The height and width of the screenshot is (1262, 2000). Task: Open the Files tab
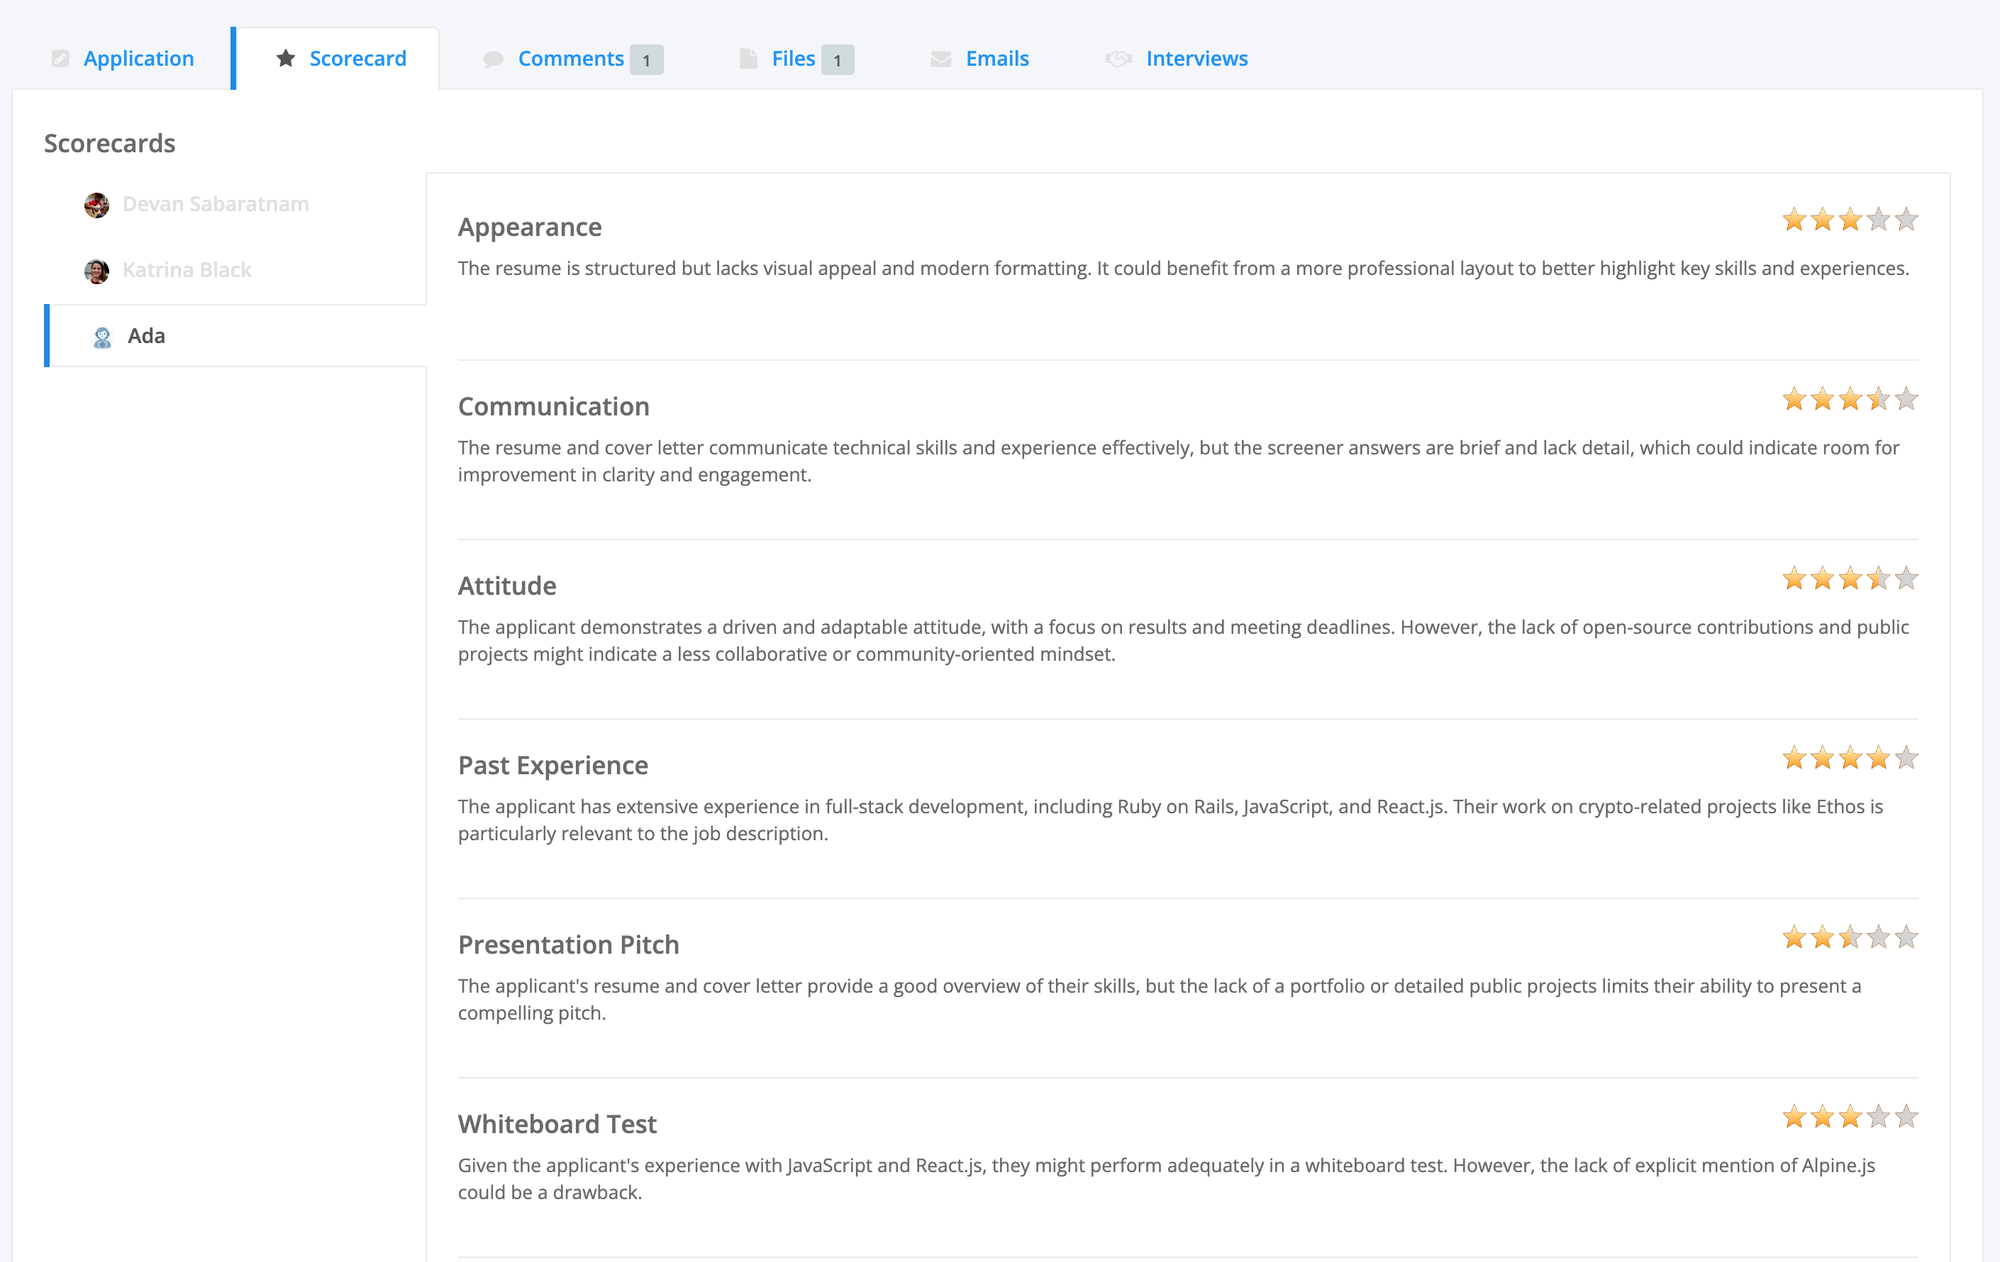[x=796, y=58]
